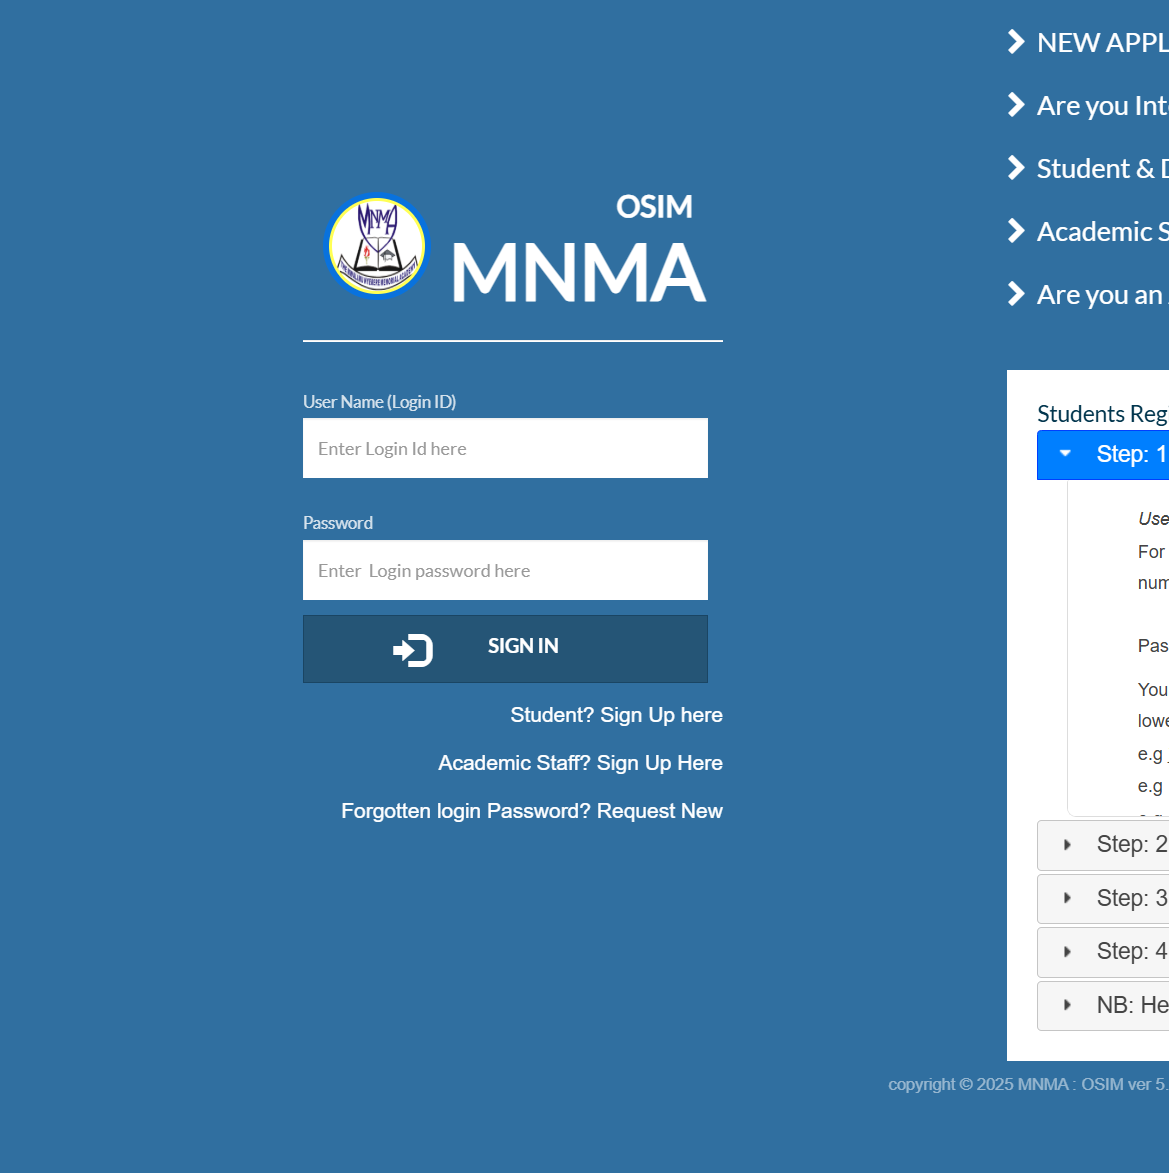Expand the NB: He accordion section
Viewport: 1169px width, 1173px height.
1102,1005
